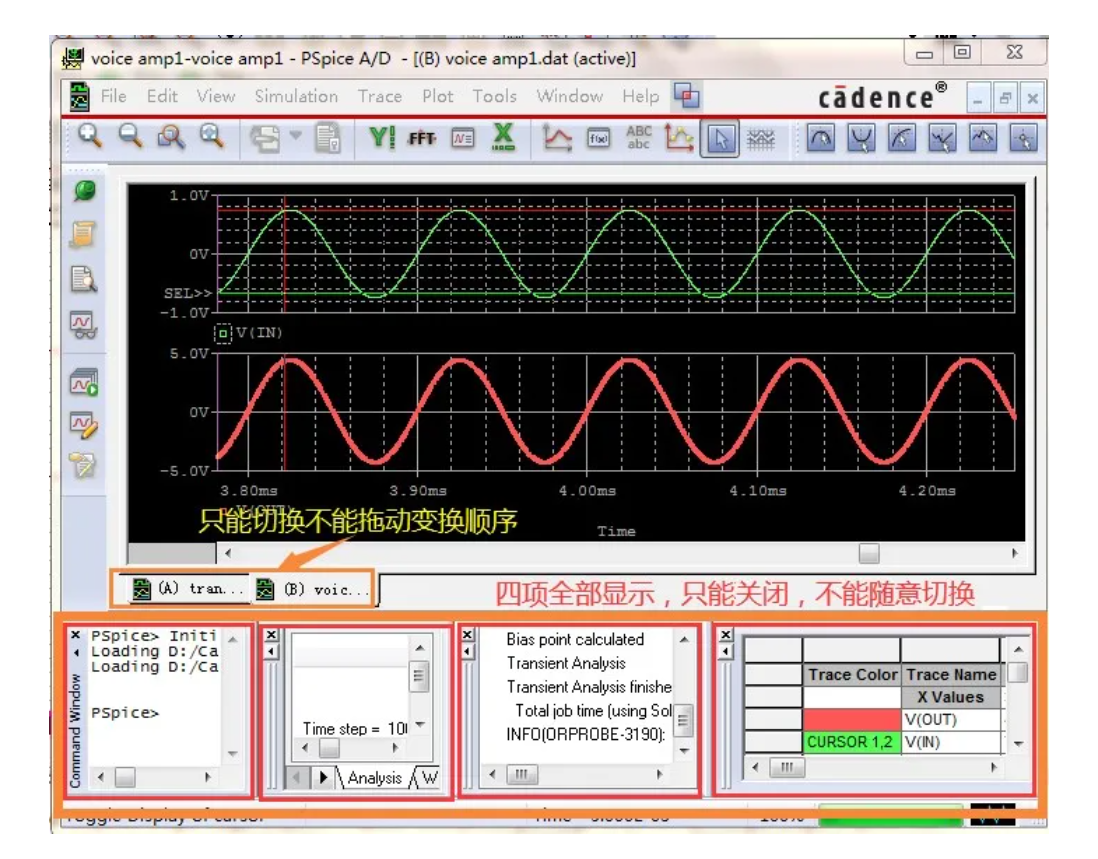Click the Cursor Min icon
The image size is (1098, 859).
(x=943, y=138)
